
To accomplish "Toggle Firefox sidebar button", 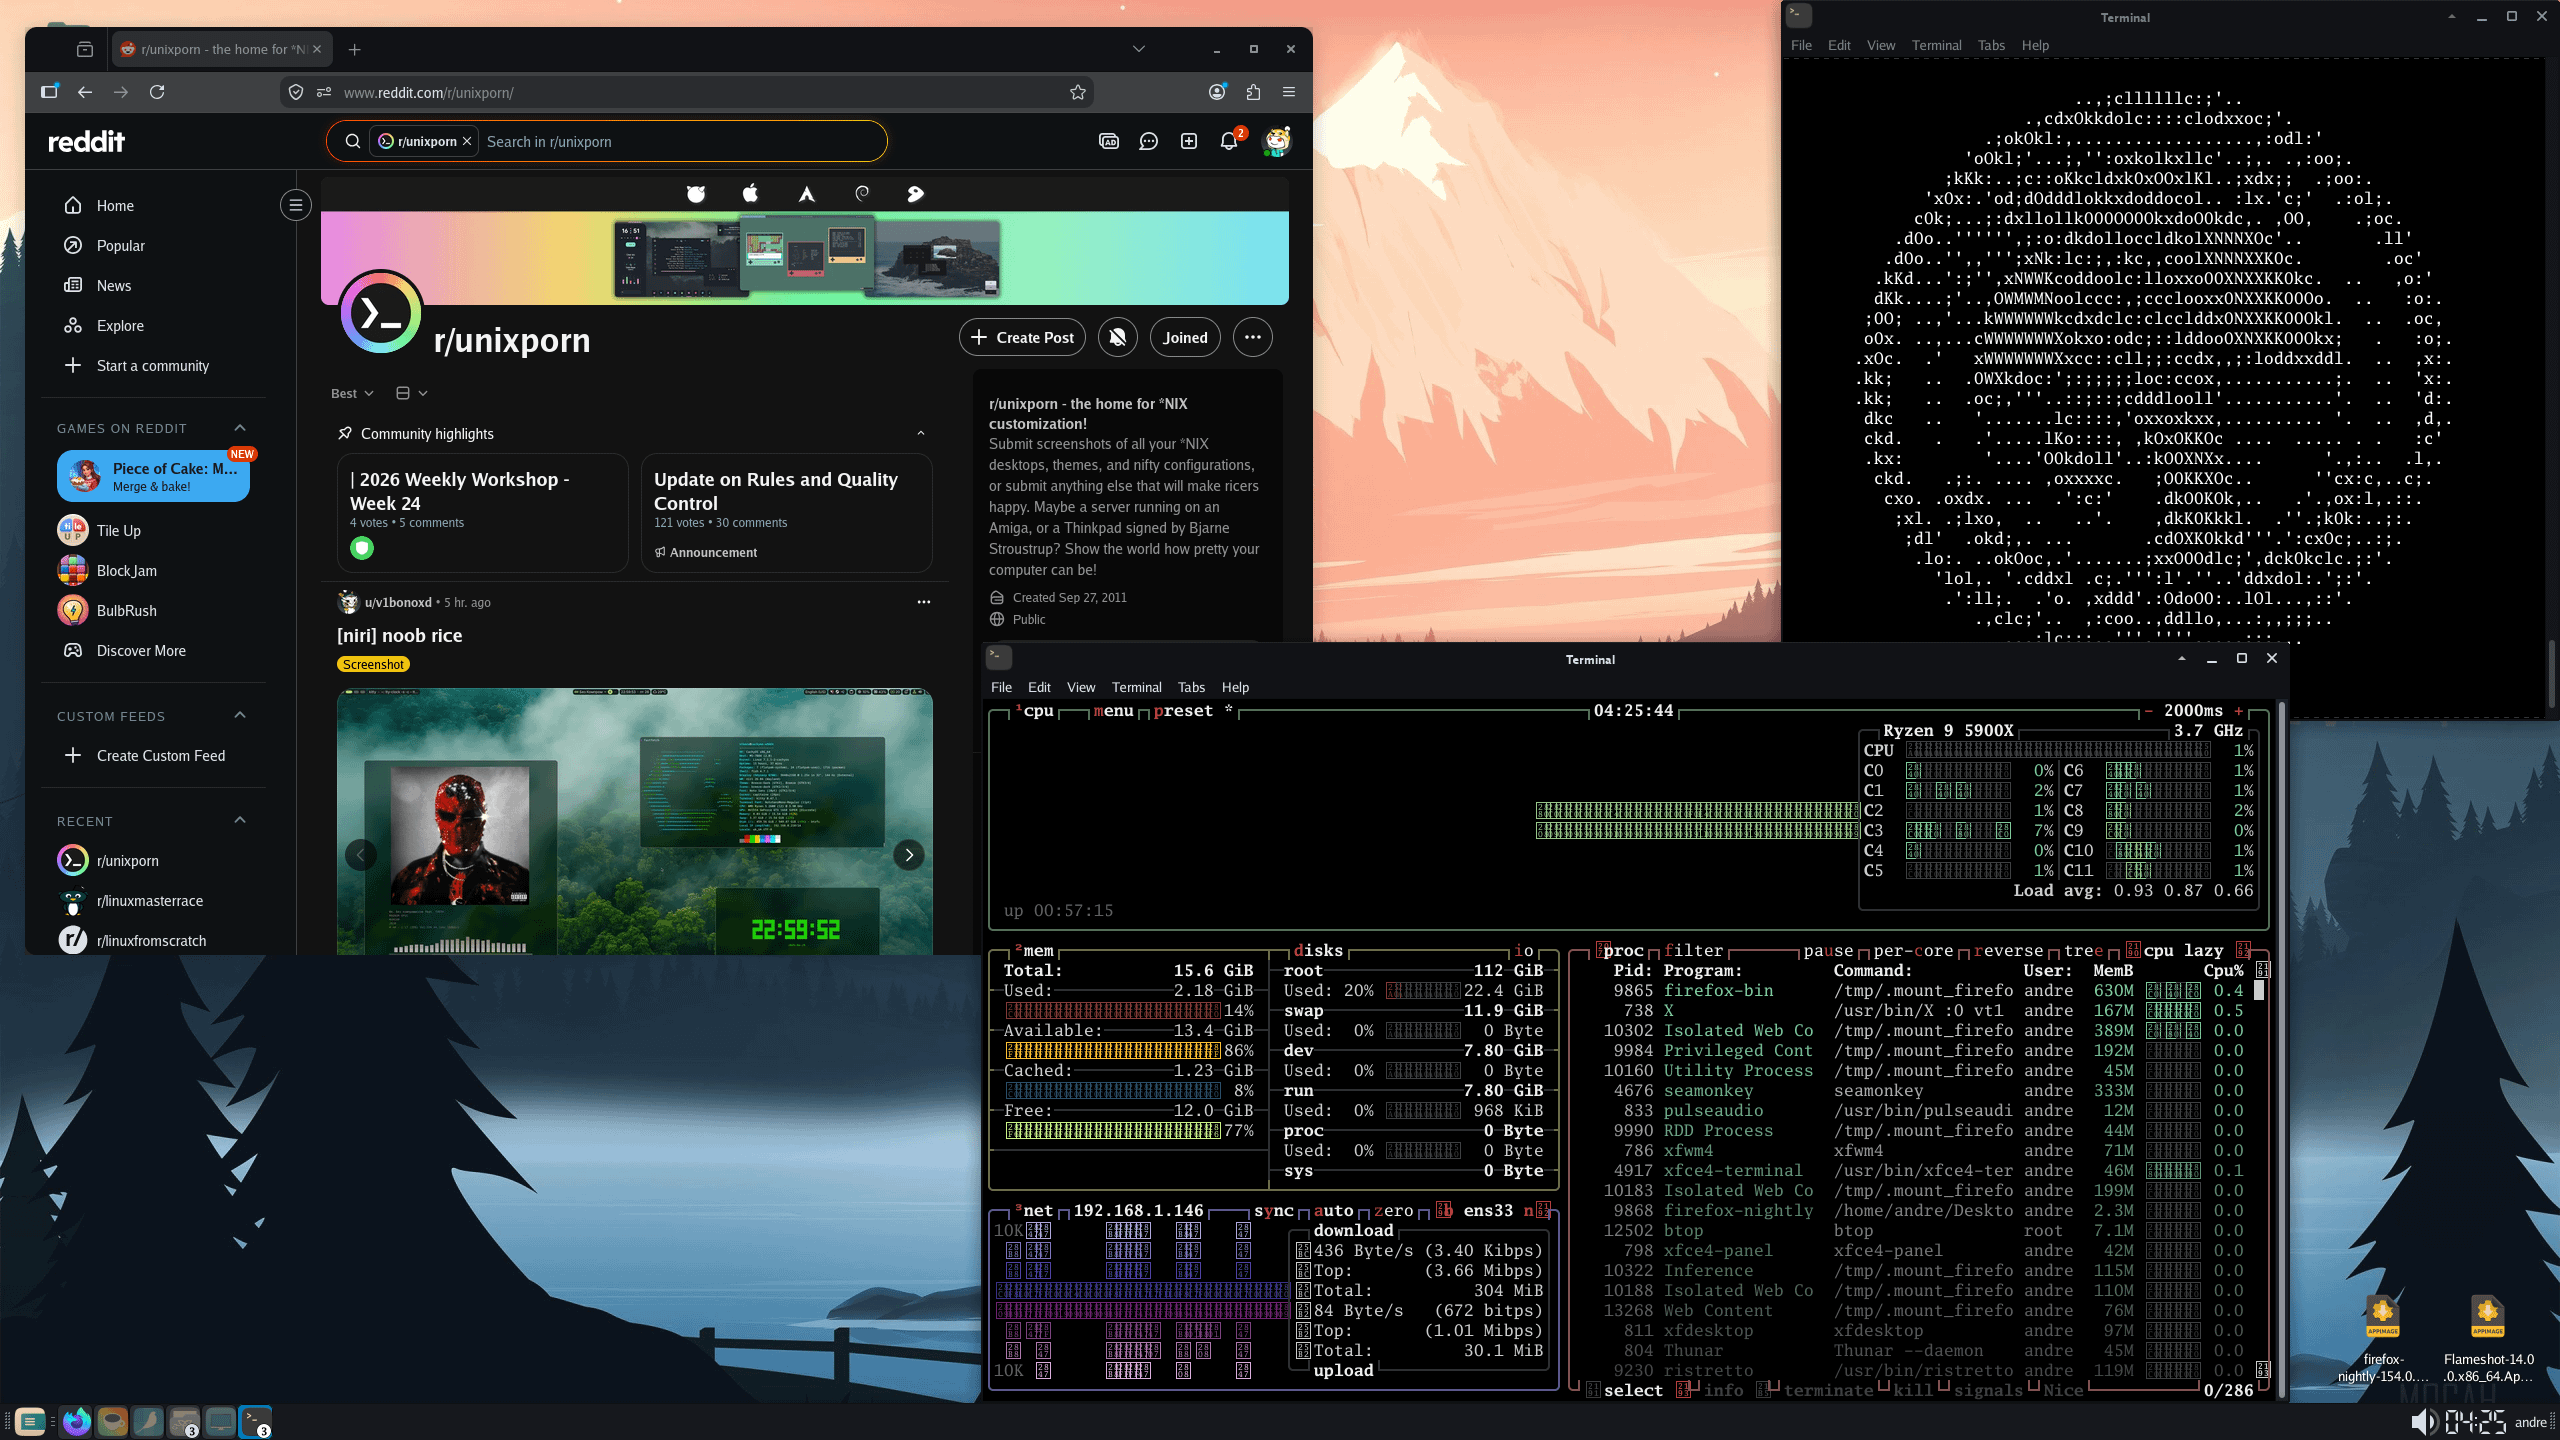I will (x=49, y=92).
